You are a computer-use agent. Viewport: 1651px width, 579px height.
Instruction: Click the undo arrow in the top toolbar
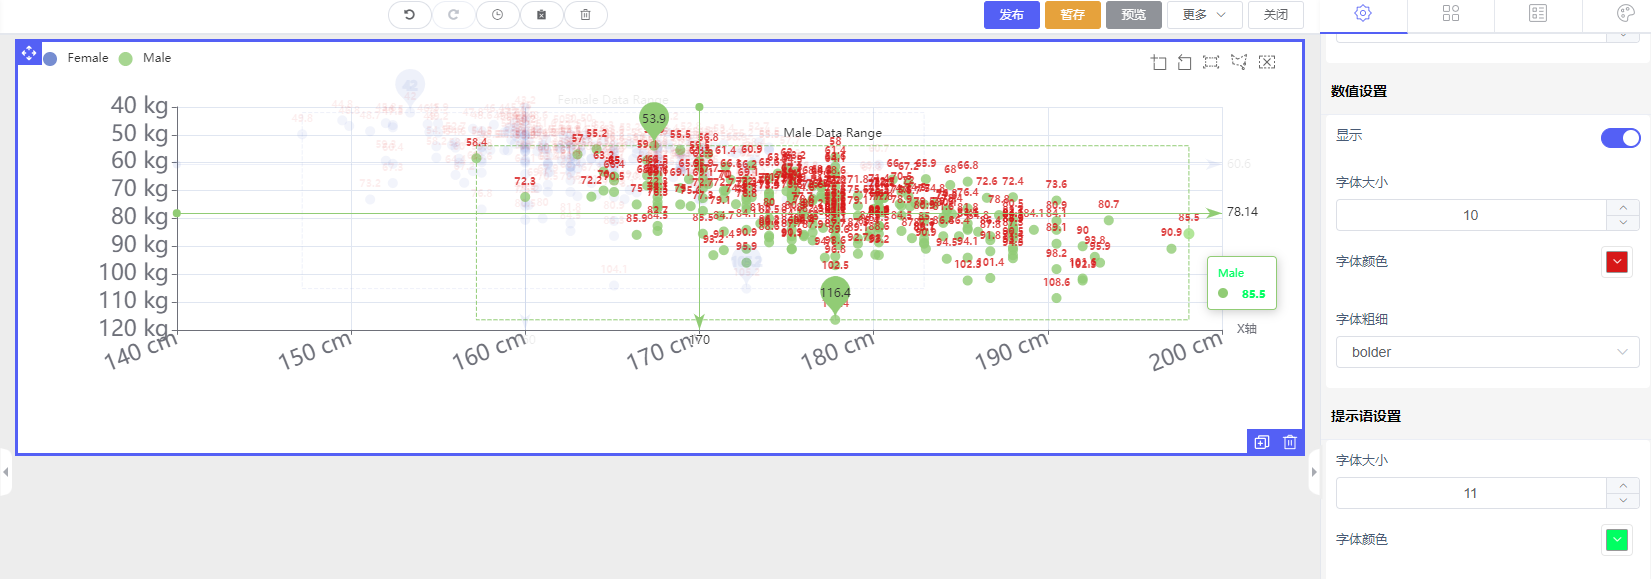[409, 15]
